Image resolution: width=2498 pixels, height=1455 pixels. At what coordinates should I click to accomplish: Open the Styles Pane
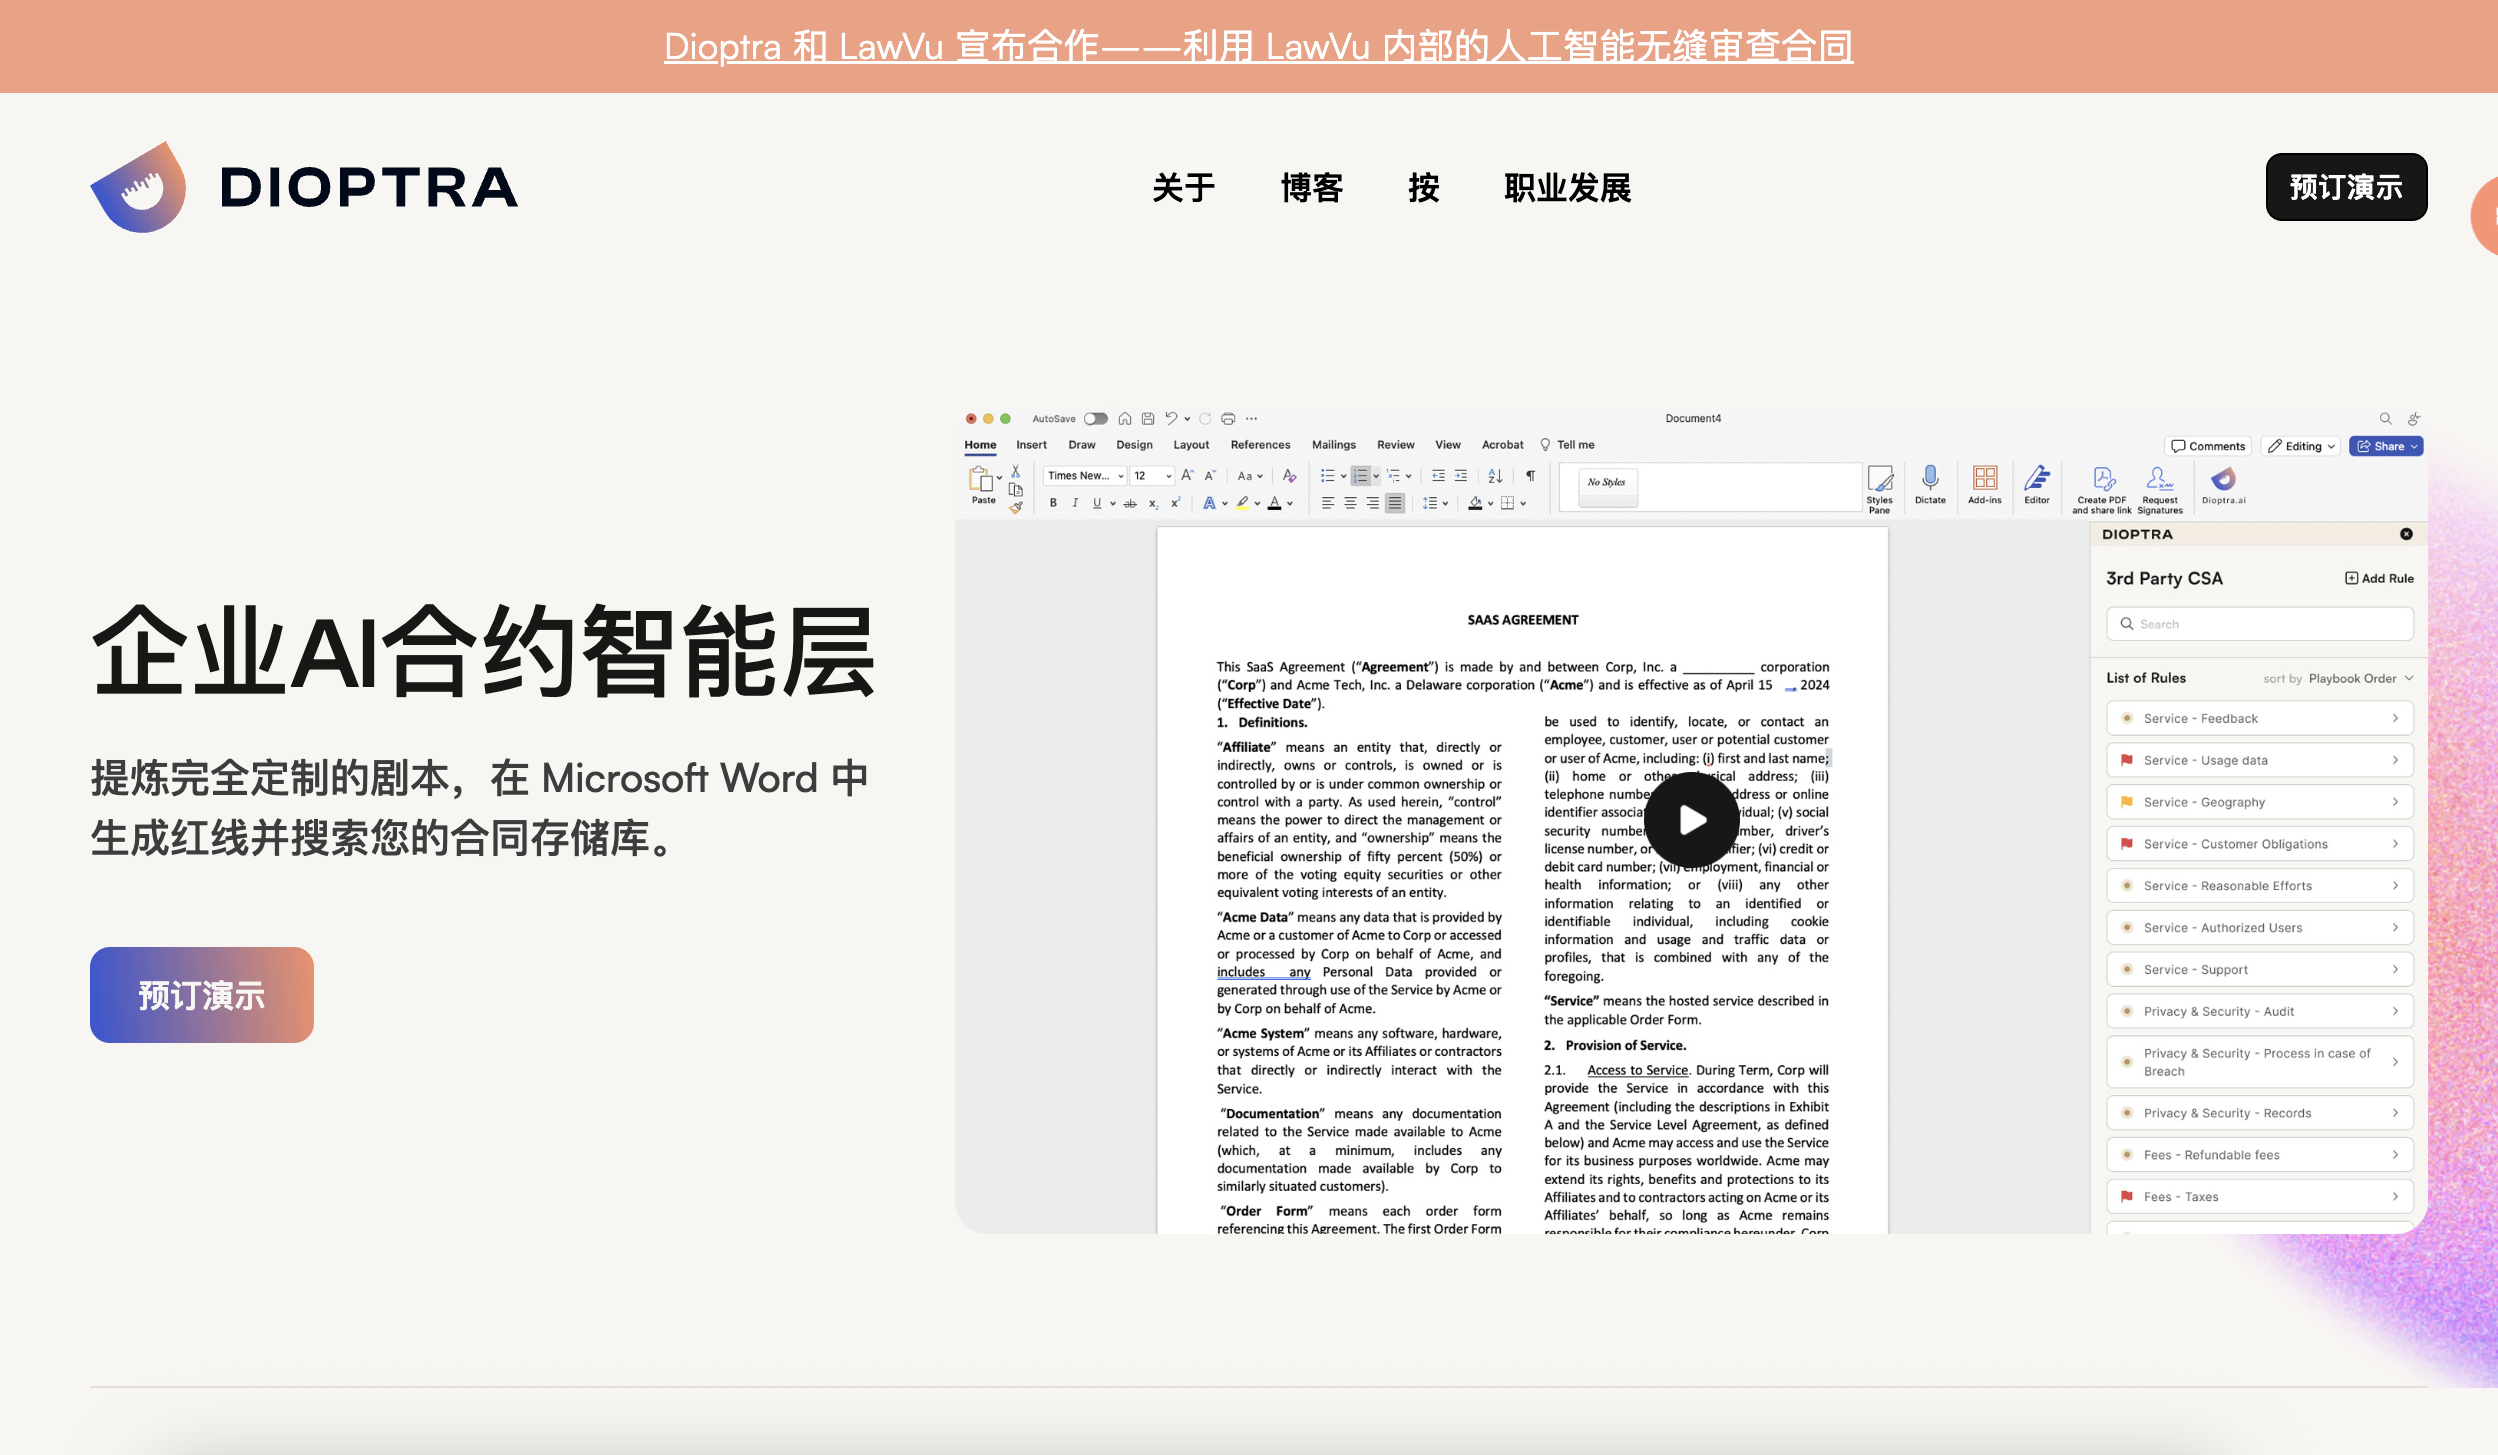[x=1880, y=489]
